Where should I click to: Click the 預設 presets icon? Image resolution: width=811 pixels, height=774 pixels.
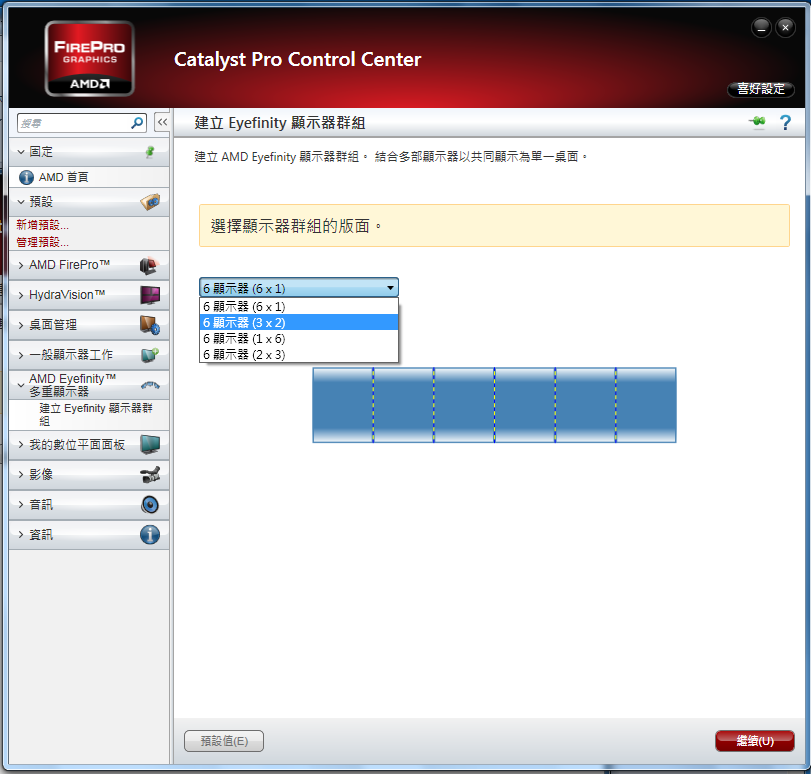pos(150,202)
